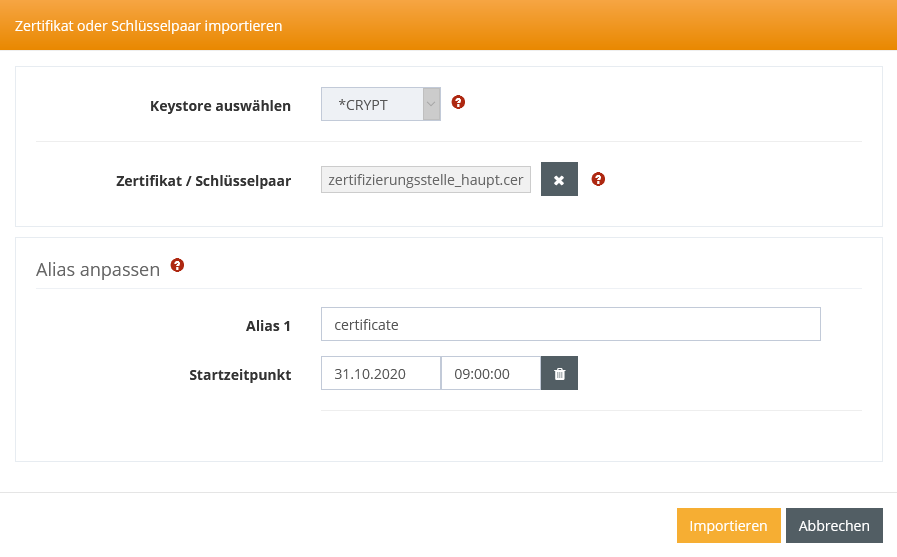Open help for Keystore auswählen
The height and width of the screenshot is (557, 897).
[458, 102]
